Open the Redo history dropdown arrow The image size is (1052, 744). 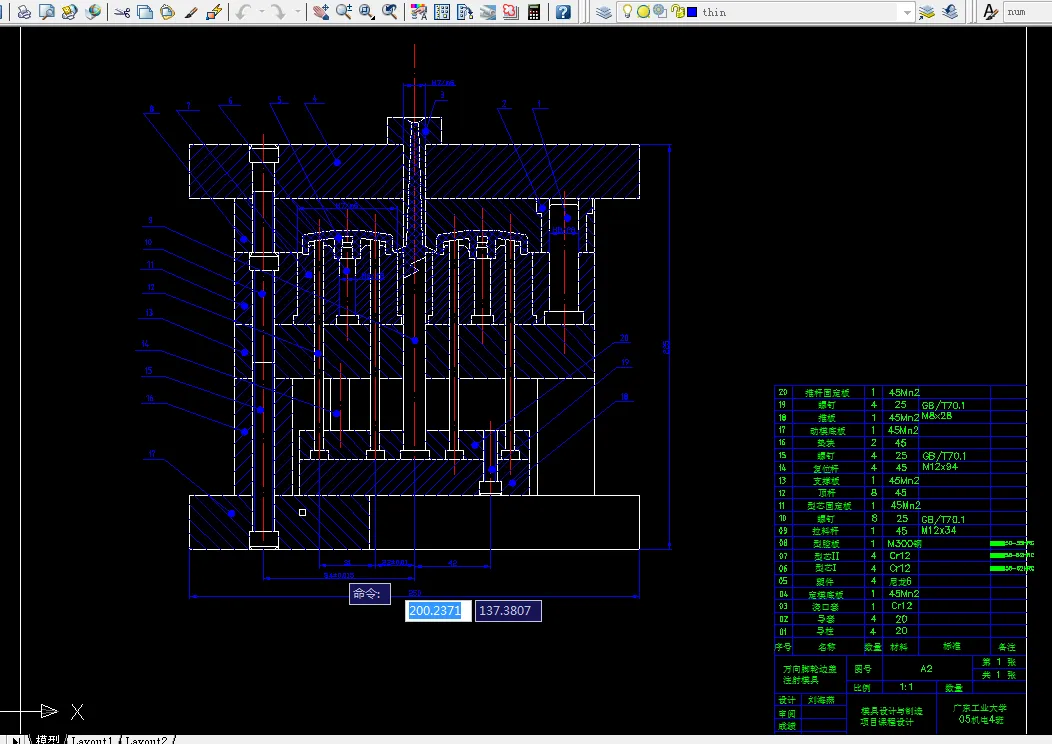[x=296, y=12]
